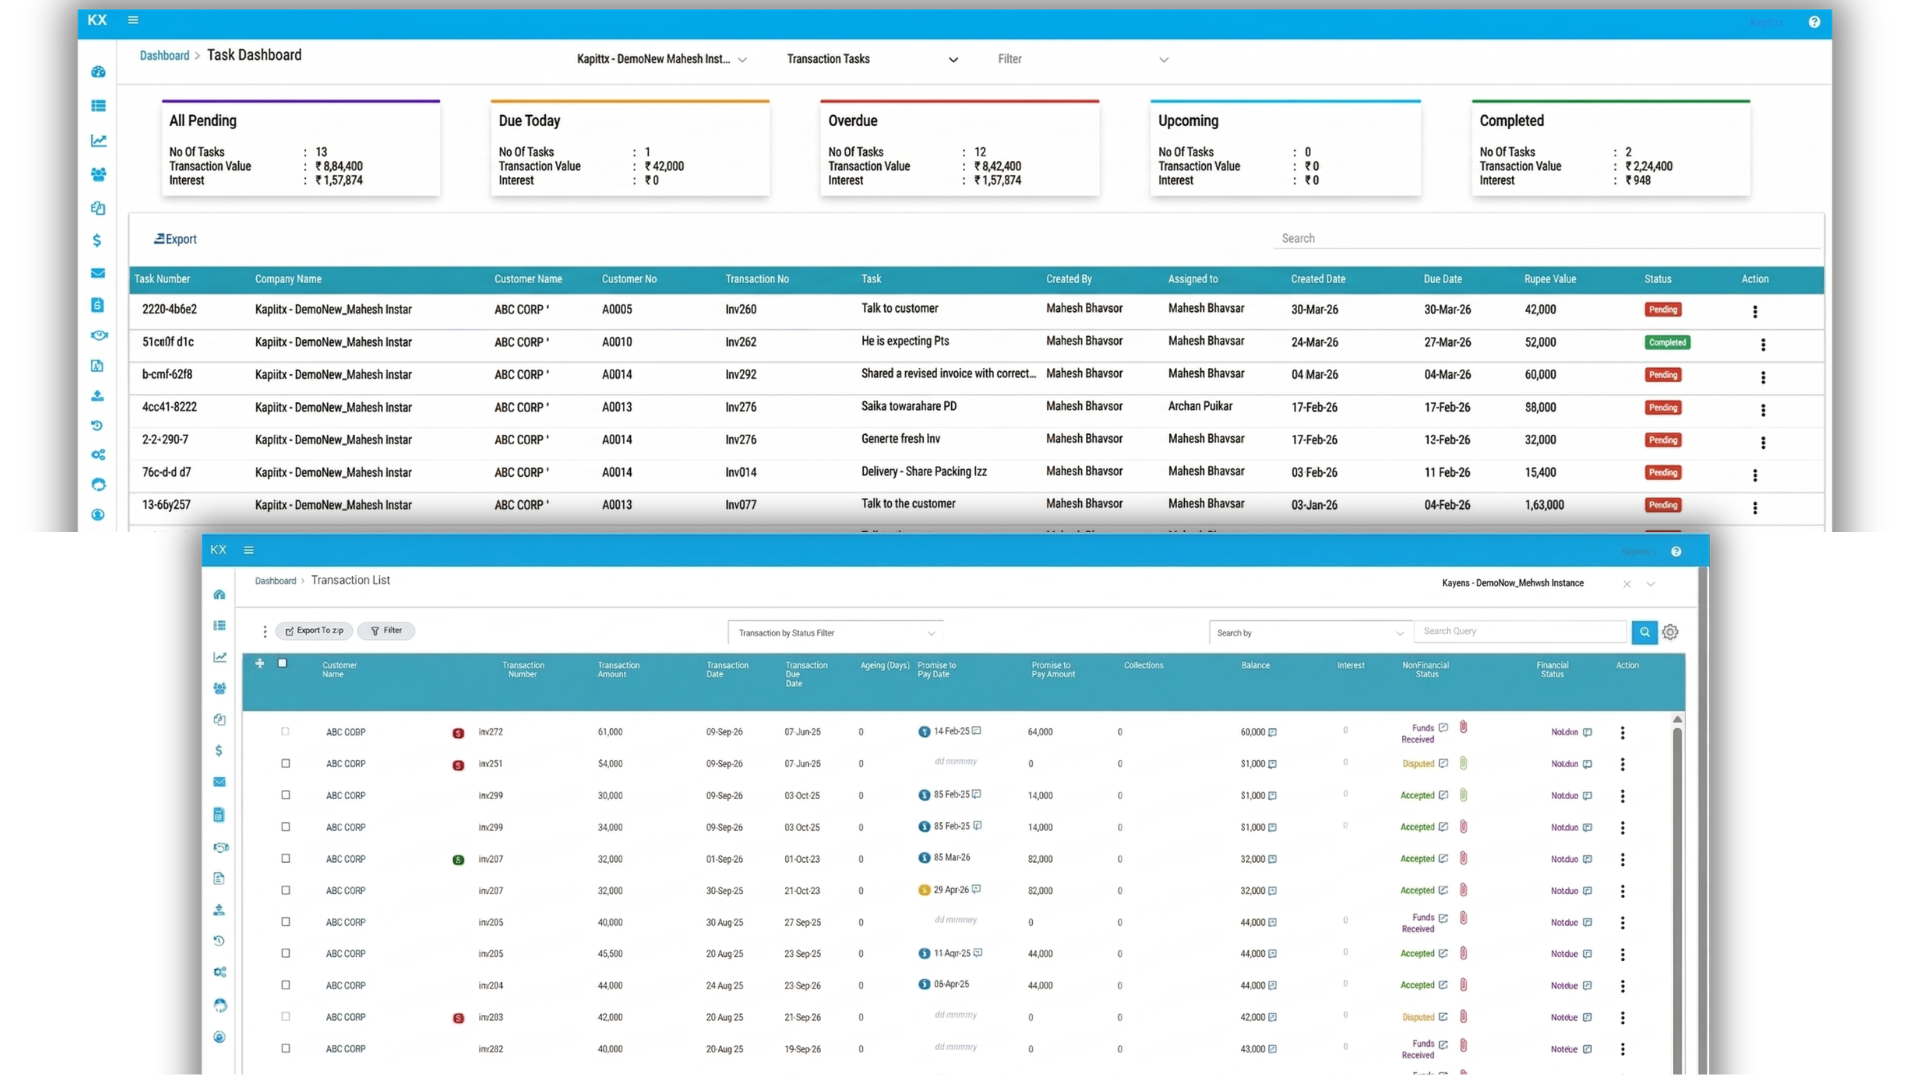Screen dimensions: 1920x1080
Task: Click the analytics chart icon in upper sidebar
Action: tap(98, 141)
